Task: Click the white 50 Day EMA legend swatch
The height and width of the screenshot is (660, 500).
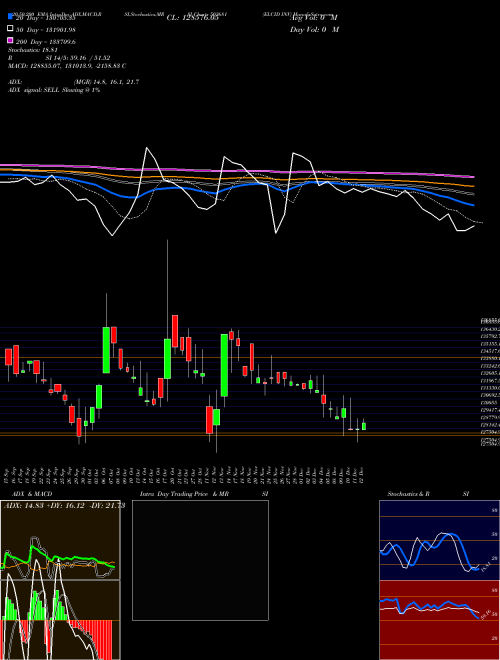Action: tap(10, 29)
